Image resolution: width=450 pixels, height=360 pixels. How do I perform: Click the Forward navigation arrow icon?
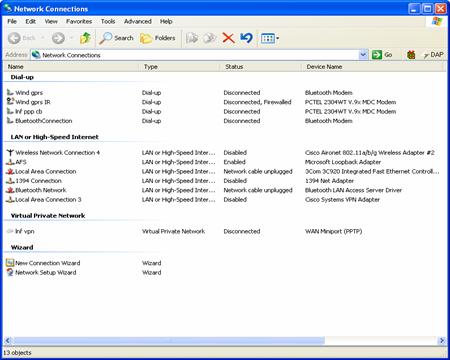58,38
